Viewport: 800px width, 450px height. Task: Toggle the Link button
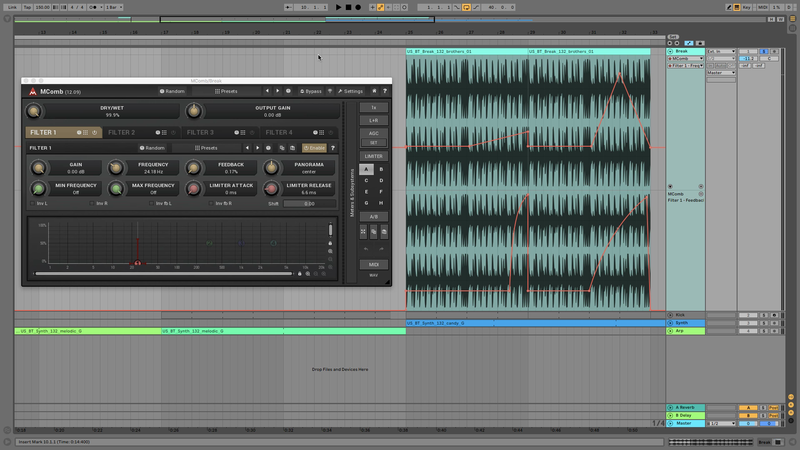pos(12,7)
